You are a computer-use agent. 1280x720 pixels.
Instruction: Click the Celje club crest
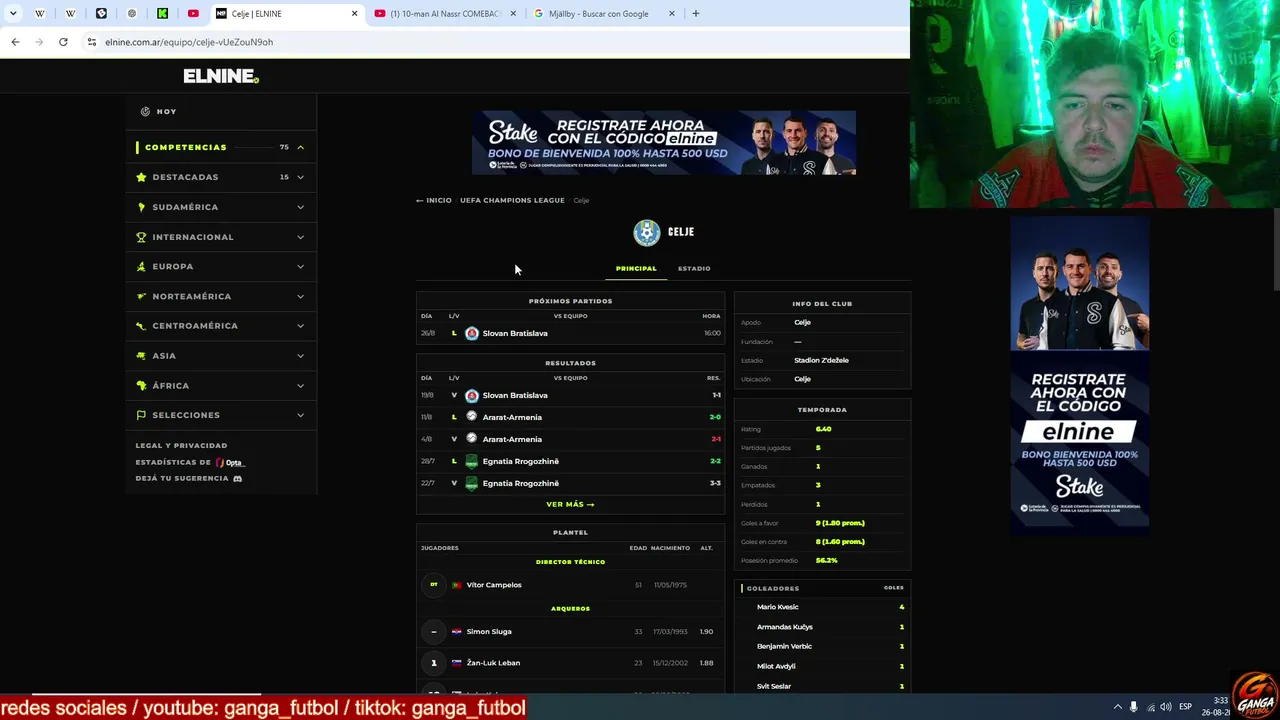point(647,232)
